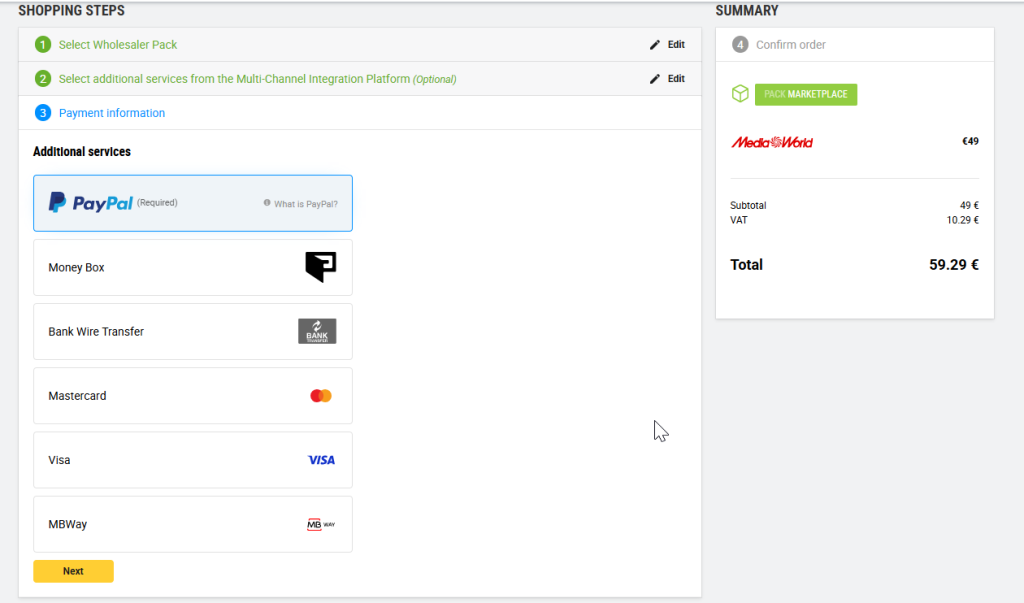Click the Mastercard logo icon
This screenshot has width=1024, height=603.
[x=320, y=396]
